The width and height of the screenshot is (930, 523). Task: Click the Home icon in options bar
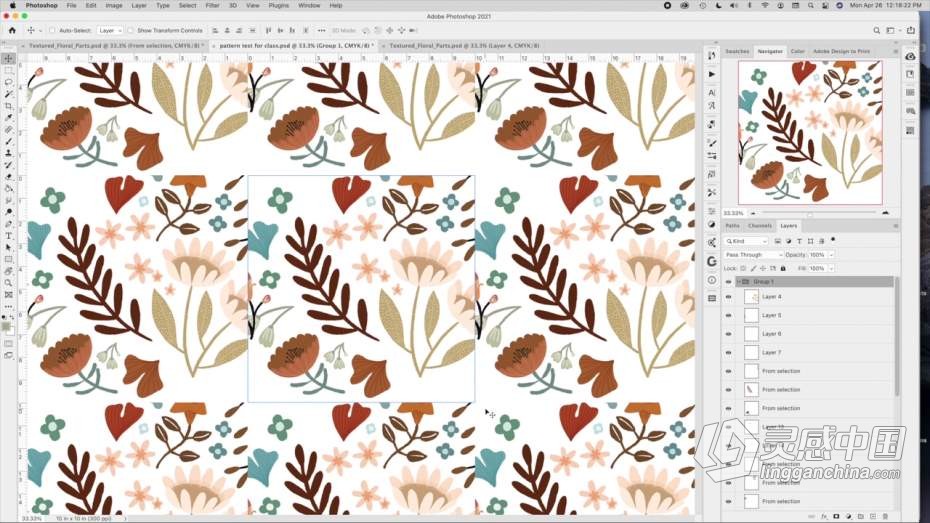click(x=12, y=30)
